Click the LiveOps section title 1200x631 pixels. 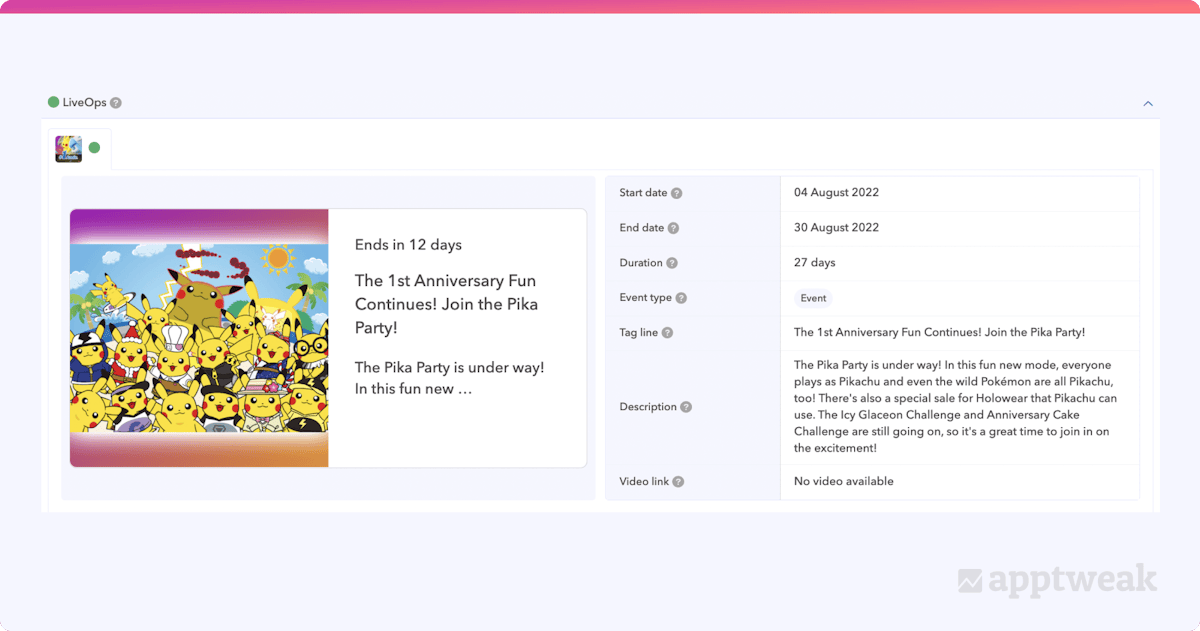point(84,103)
